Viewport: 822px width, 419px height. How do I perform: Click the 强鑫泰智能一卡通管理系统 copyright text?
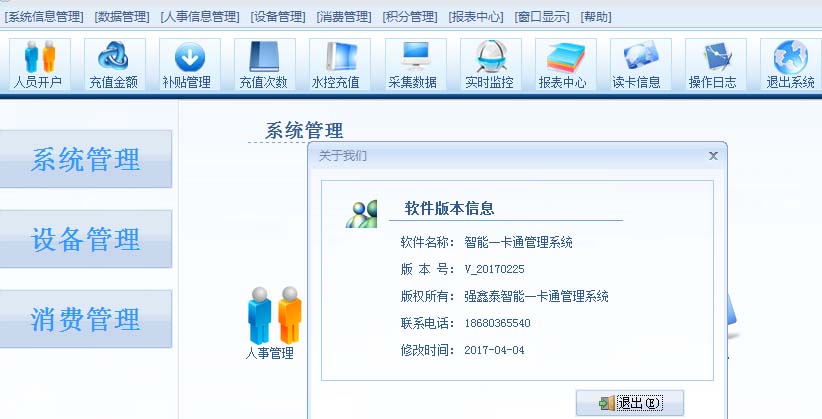[x=536, y=296]
